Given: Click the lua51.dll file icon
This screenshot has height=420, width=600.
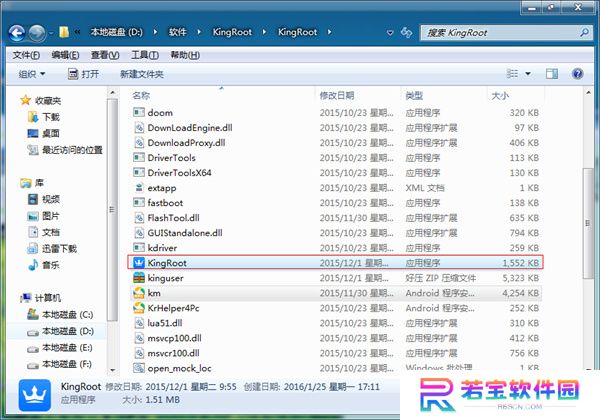Looking at the screenshot, I should pyautogui.click(x=139, y=323).
